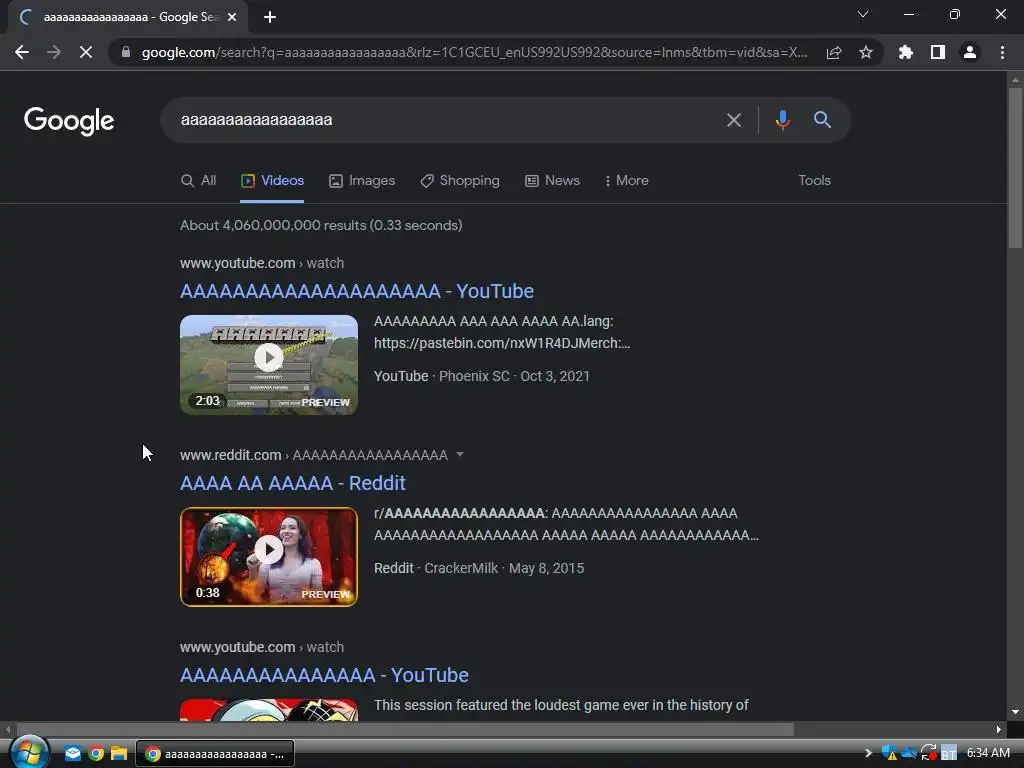The image size is (1024, 768).
Task: Open the Tools filter button
Action: (x=814, y=181)
